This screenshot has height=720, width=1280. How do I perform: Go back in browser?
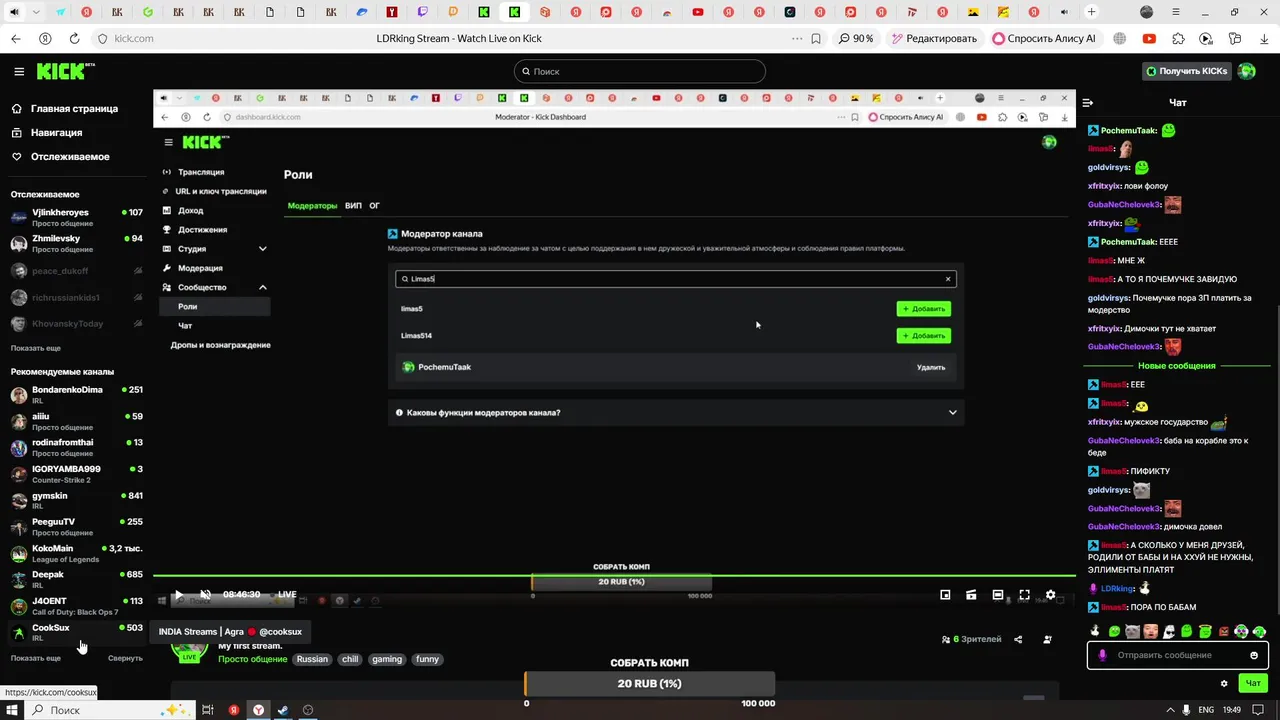(x=15, y=39)
